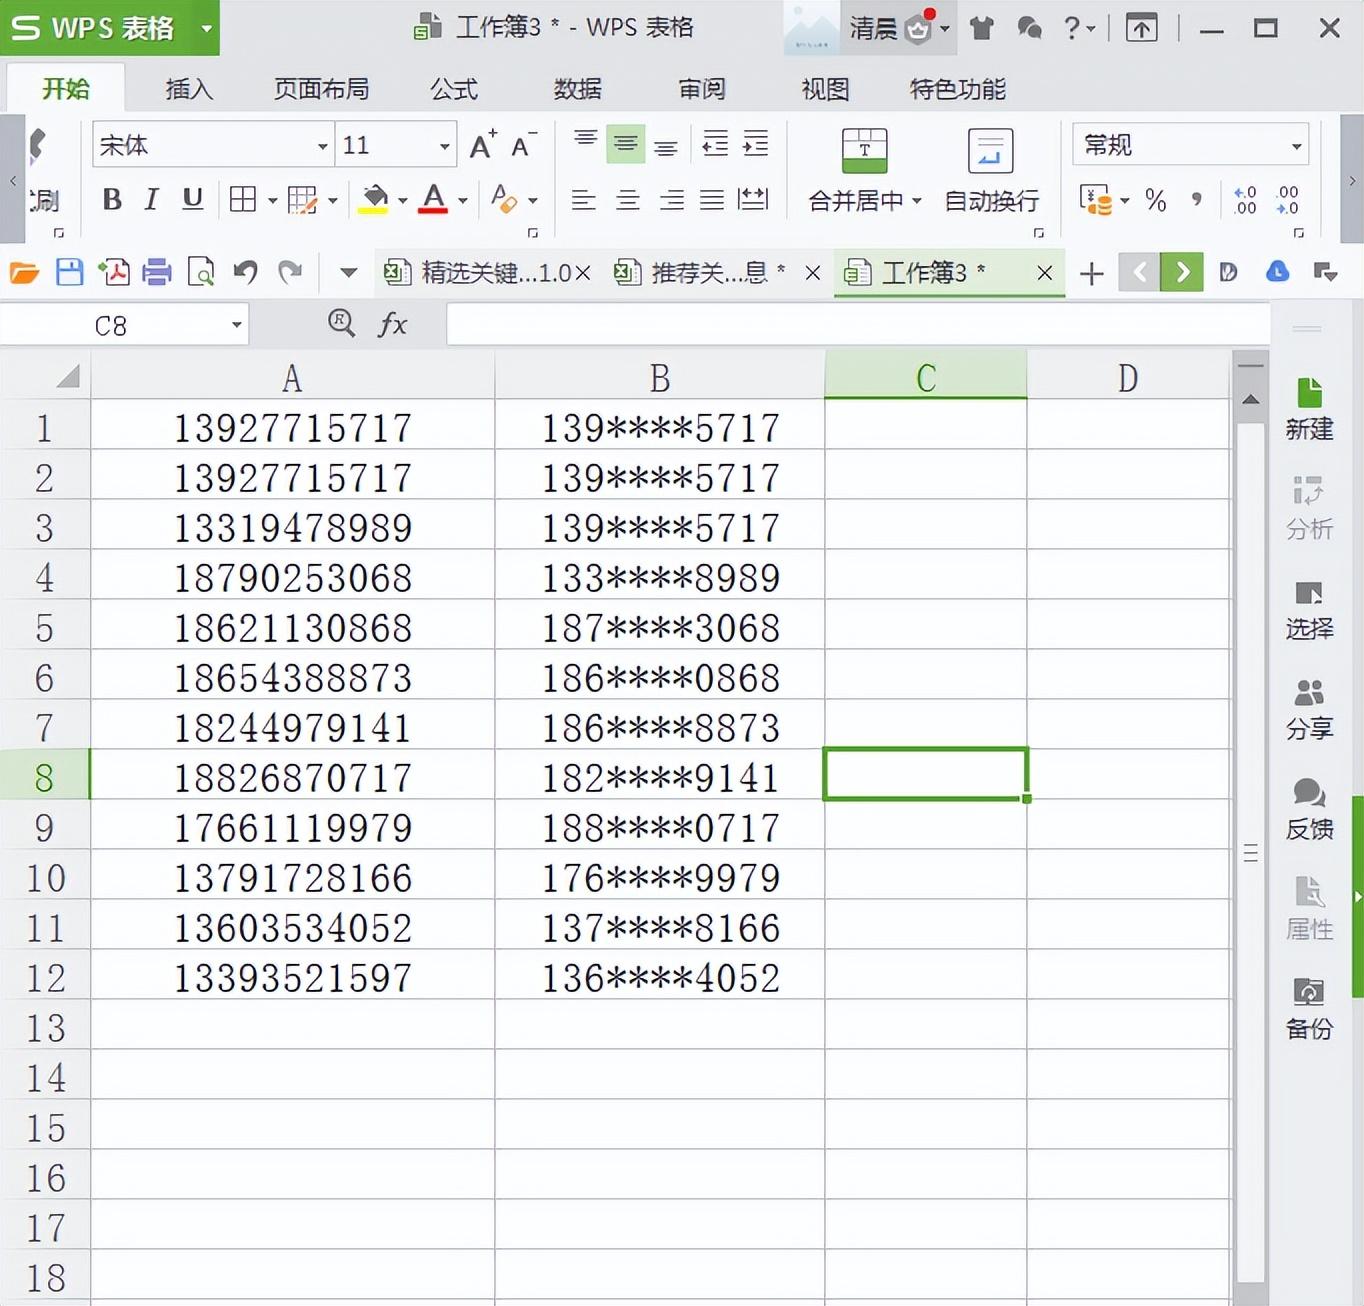
Task: Click 分享 in right sidebar
Action: 1309,710
